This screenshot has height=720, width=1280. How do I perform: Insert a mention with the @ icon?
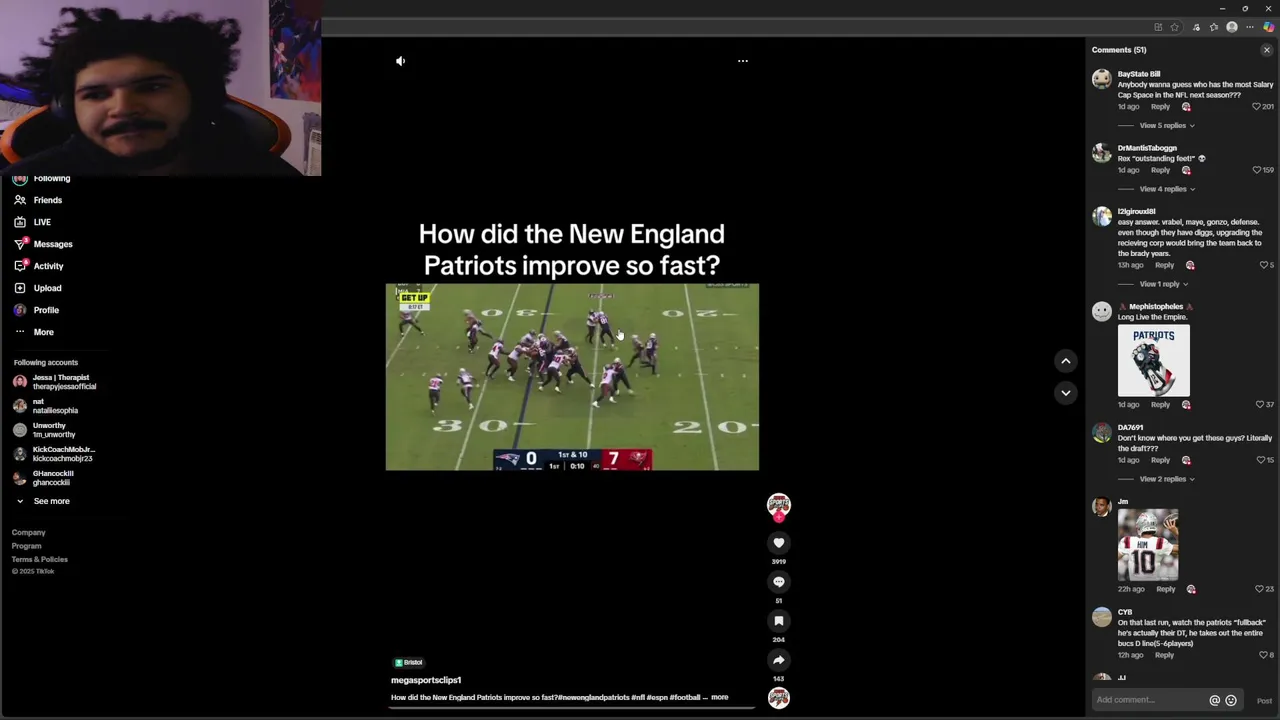click(x=1215, y=701)
